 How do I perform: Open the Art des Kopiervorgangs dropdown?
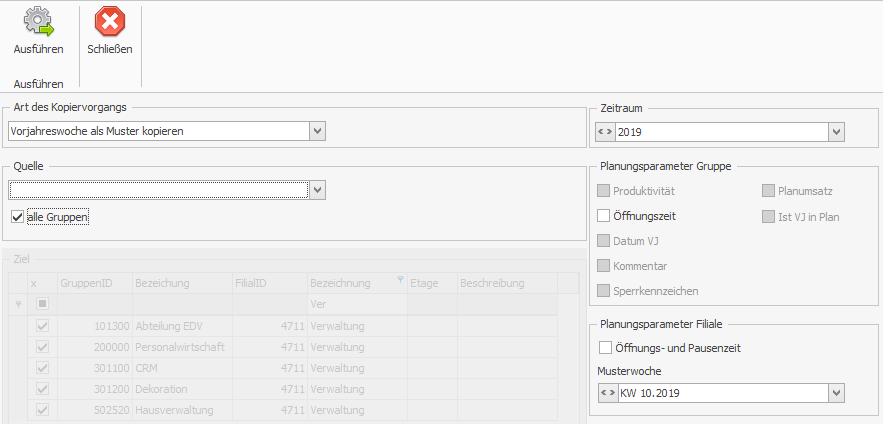[318, 130]
